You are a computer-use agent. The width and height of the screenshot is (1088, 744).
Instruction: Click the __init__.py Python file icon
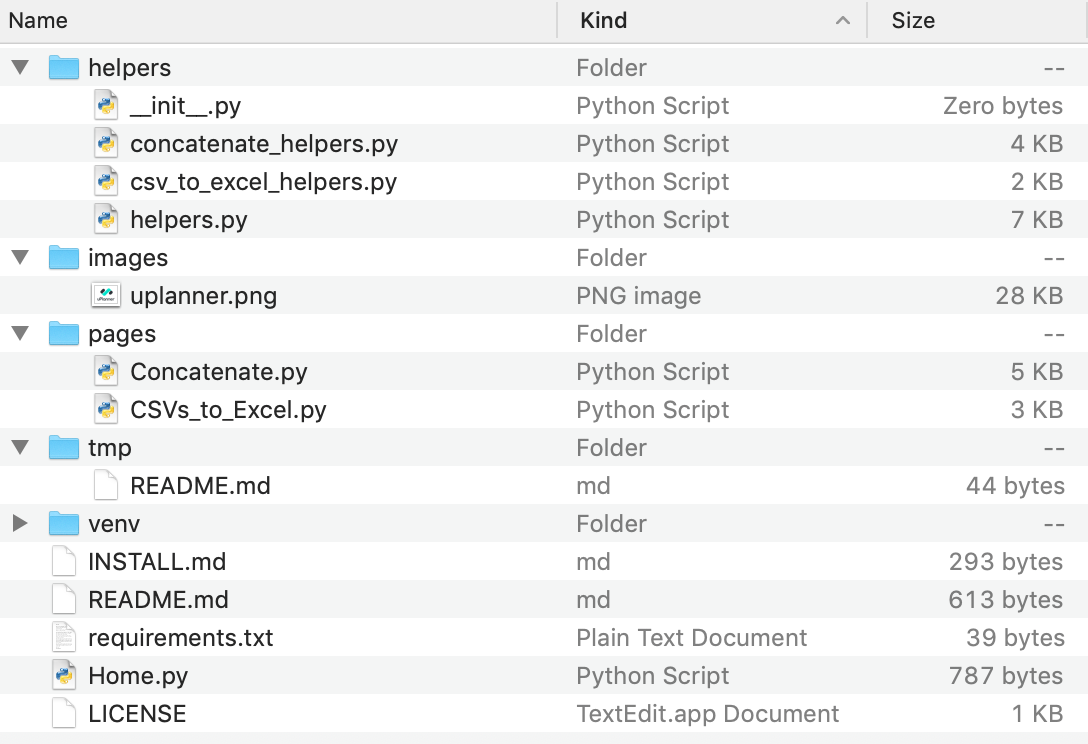click(x=106, y=105)
